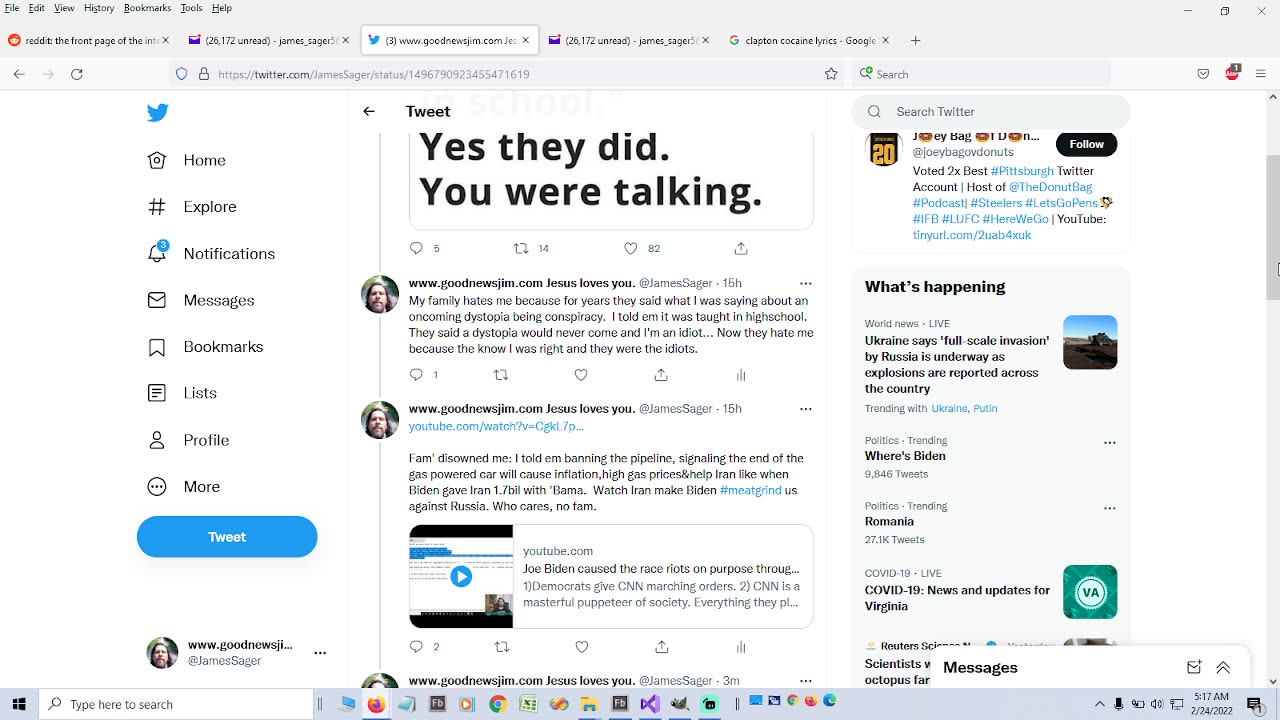Open tinyurl.com/2uab4xuk link
Viewport: 1280px width, 720px height.
click(972, 235)
